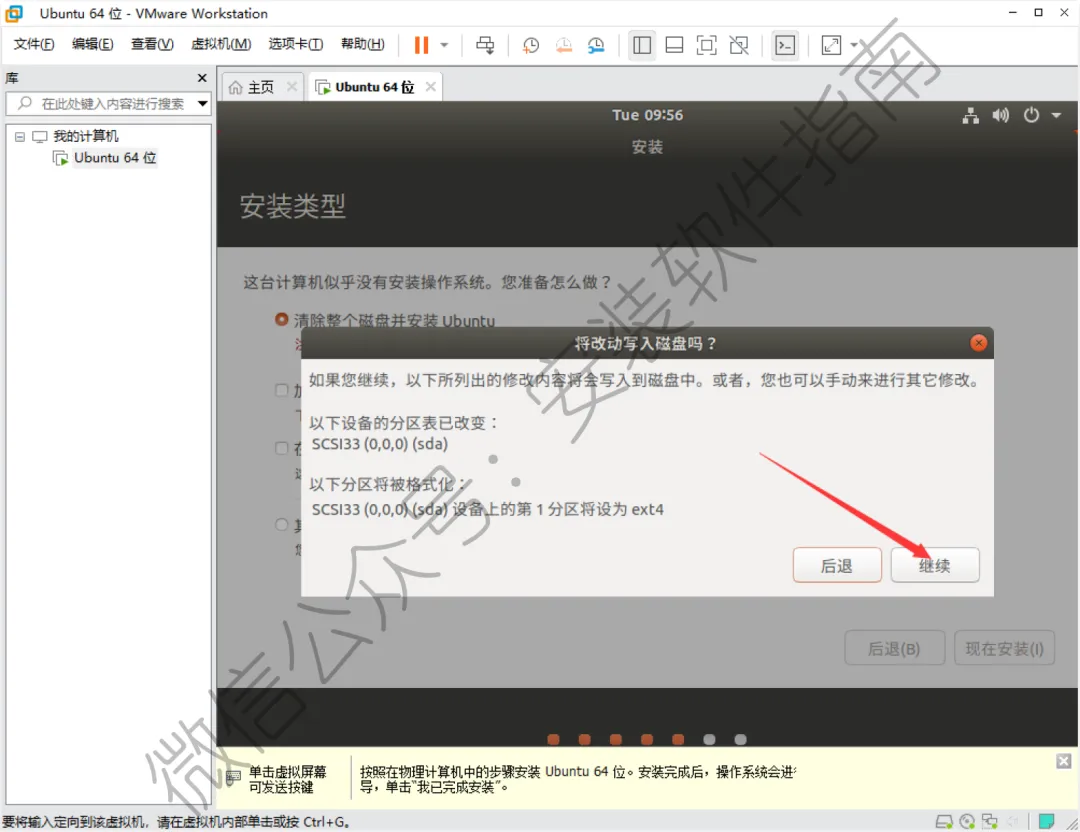Viewport: 1080px width, 832px height.
Task: Take a snapshot of the VM
Action: tap(530, 45)
